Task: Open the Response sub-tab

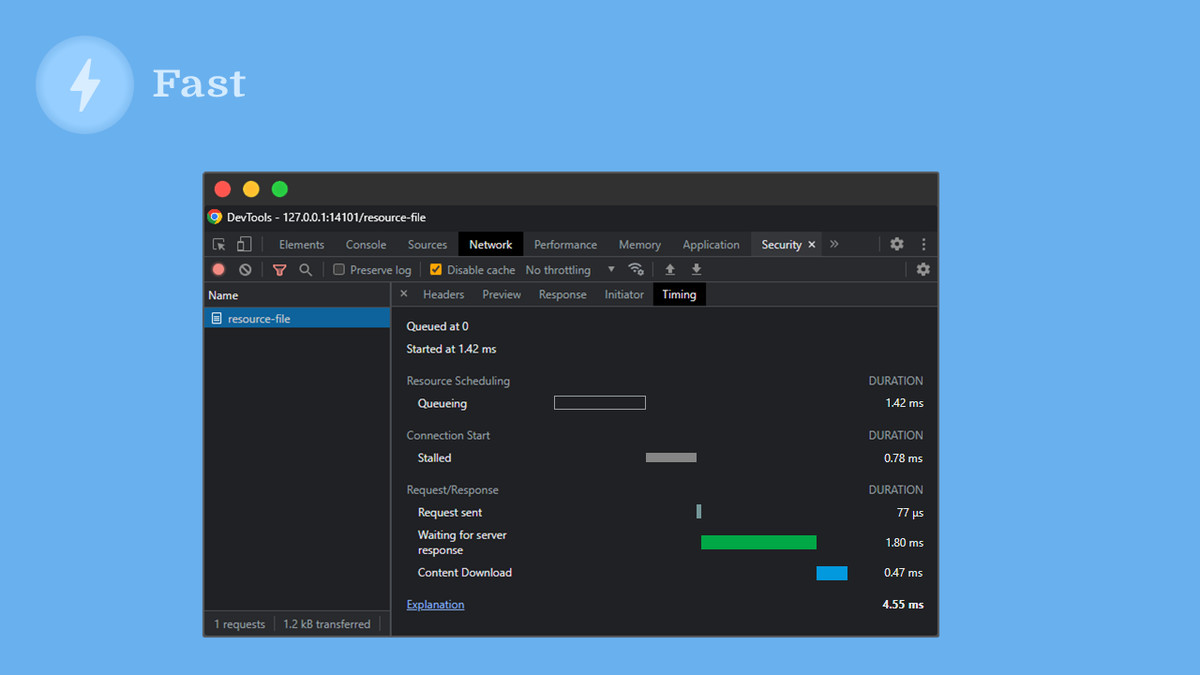Action: tap(563, 294)
